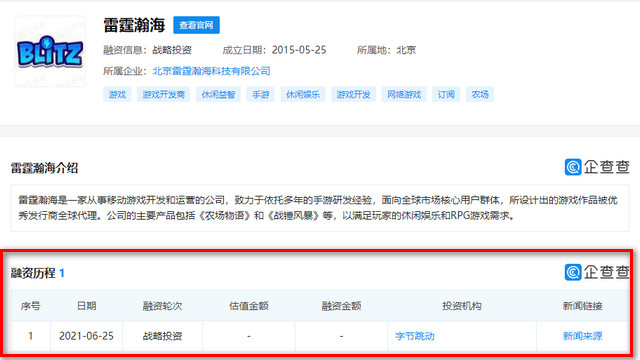Viewport: 640px width, 360px height.
Task: Select the 游戏开发商 tag
Action: coord(164,95)
